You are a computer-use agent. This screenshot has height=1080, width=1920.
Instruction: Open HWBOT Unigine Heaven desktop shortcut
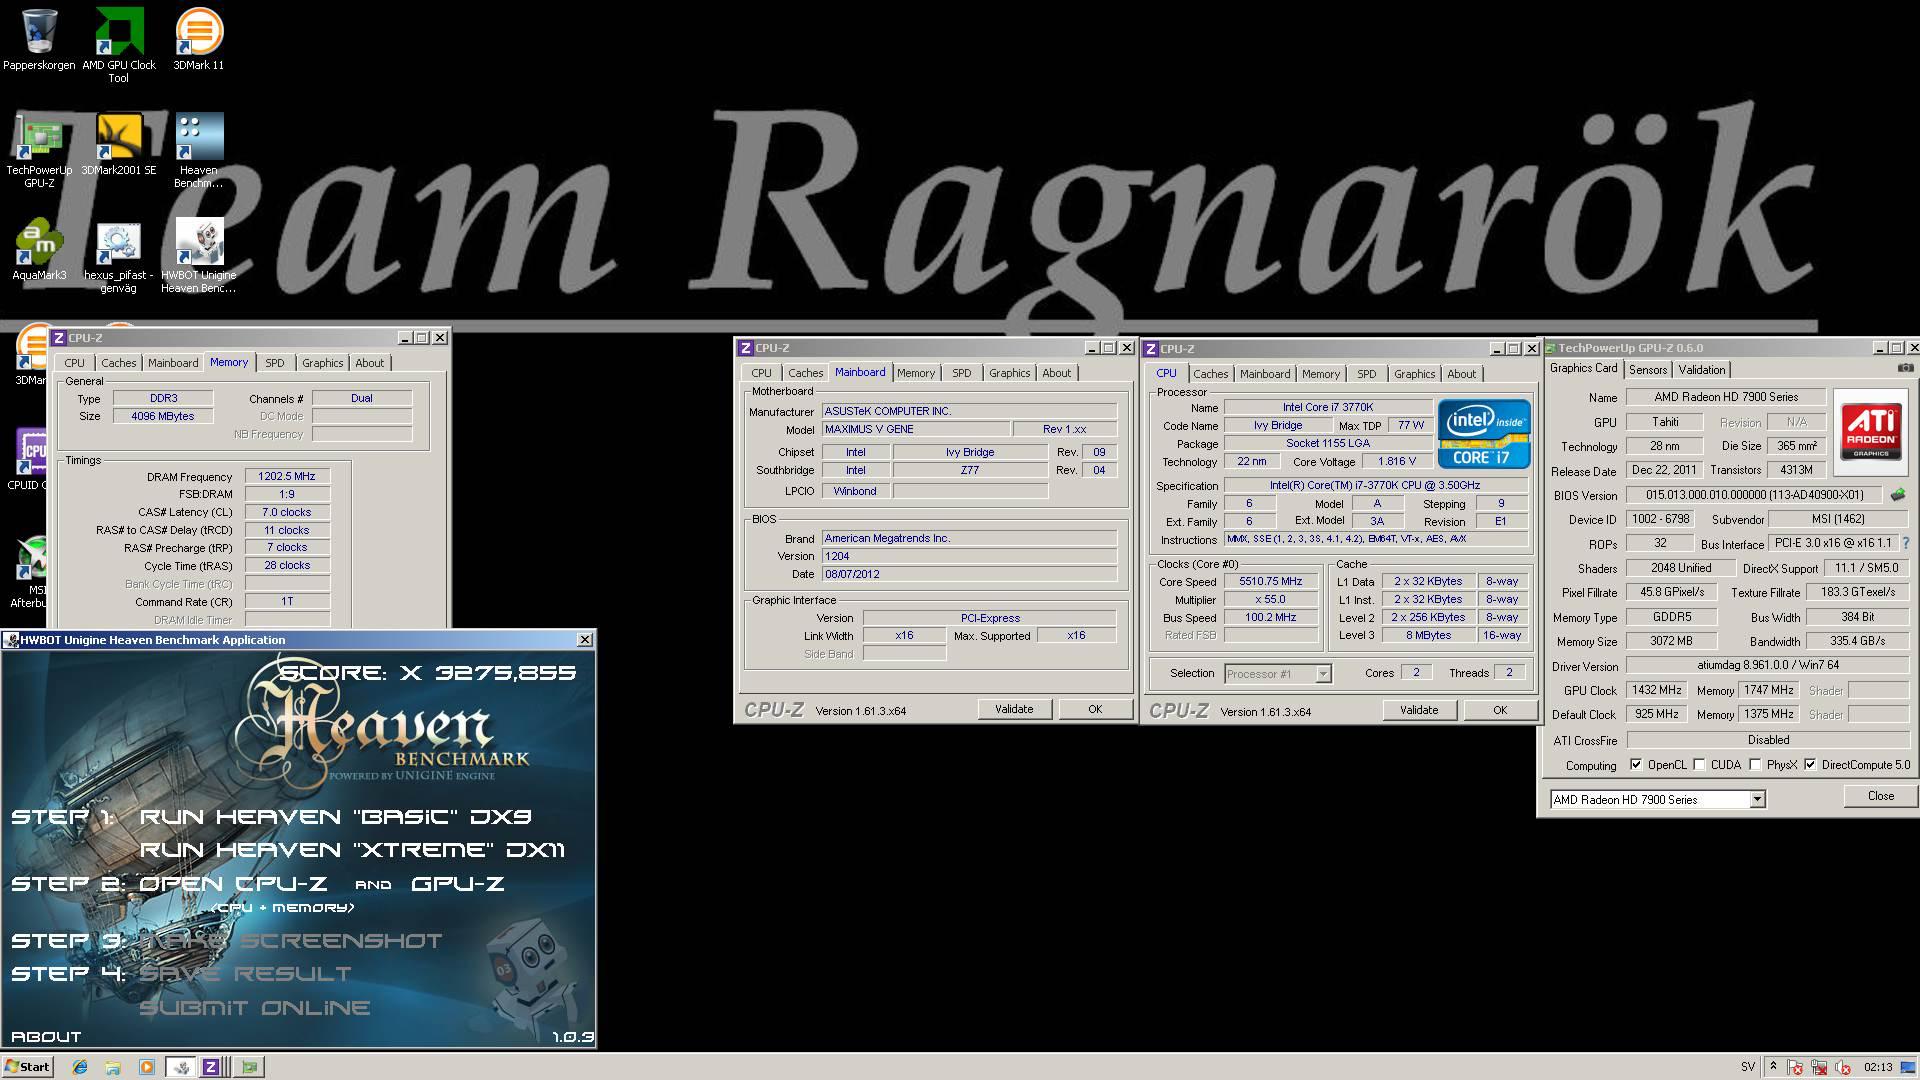[199, 257]
